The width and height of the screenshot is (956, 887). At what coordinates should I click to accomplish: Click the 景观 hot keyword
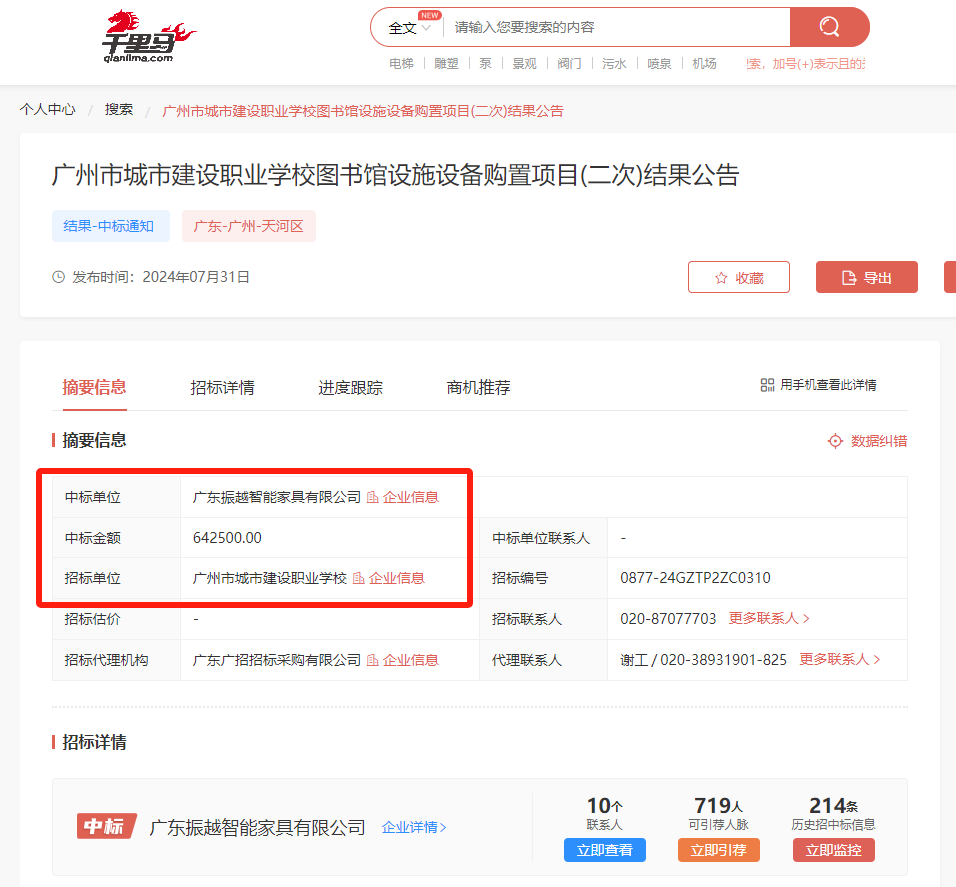point(524,63)
